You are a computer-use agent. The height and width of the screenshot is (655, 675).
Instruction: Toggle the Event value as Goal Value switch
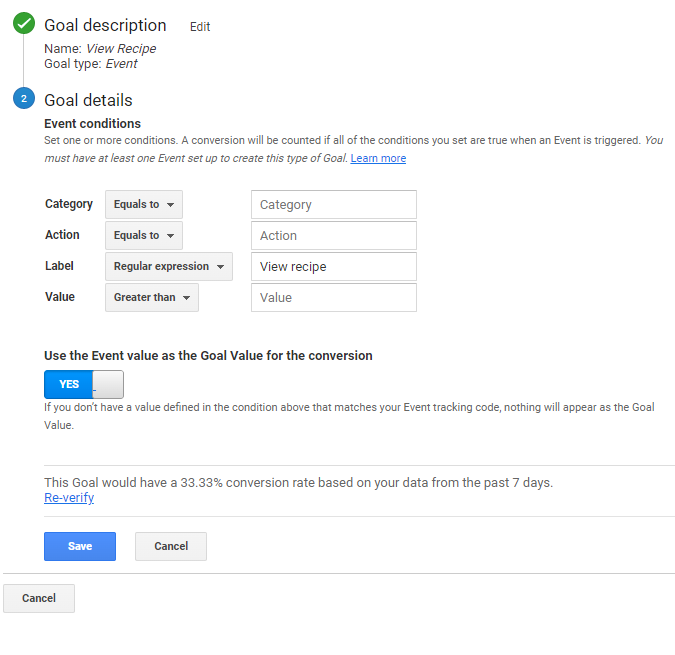[x=84, y=384]
